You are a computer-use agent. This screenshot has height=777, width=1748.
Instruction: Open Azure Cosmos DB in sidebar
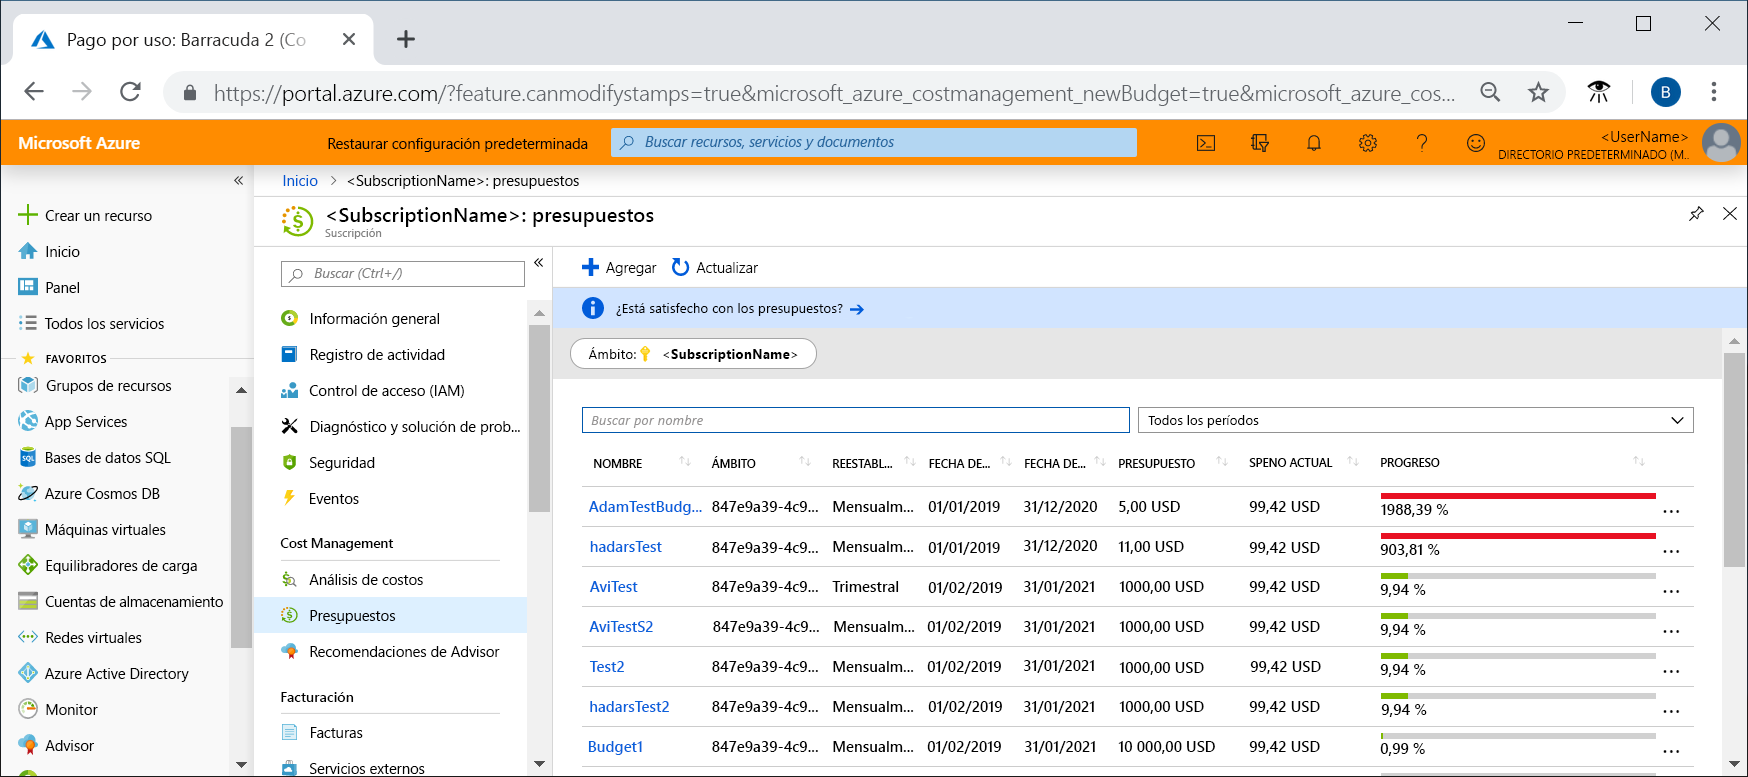(102, 494)
